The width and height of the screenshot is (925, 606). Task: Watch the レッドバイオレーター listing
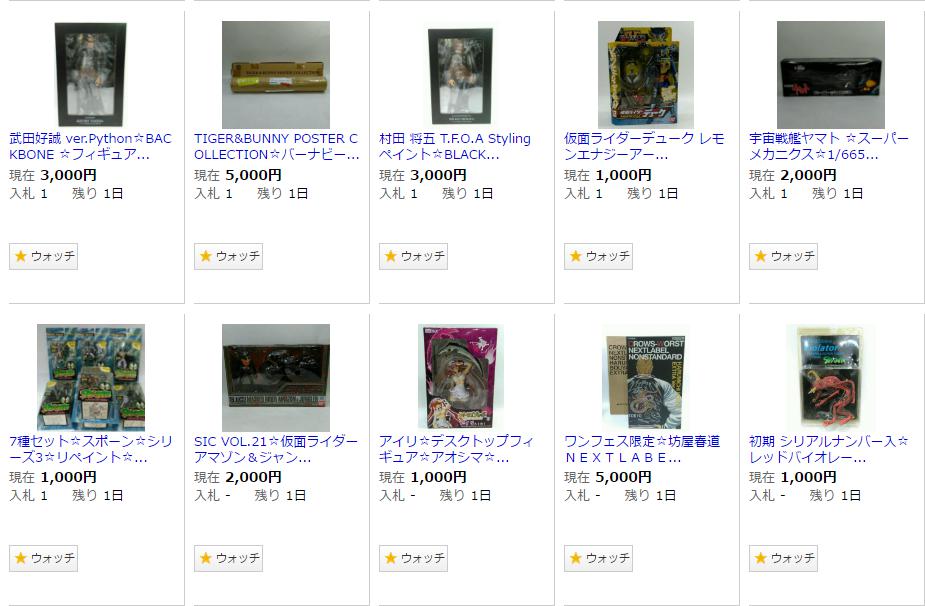pos(783,558)
